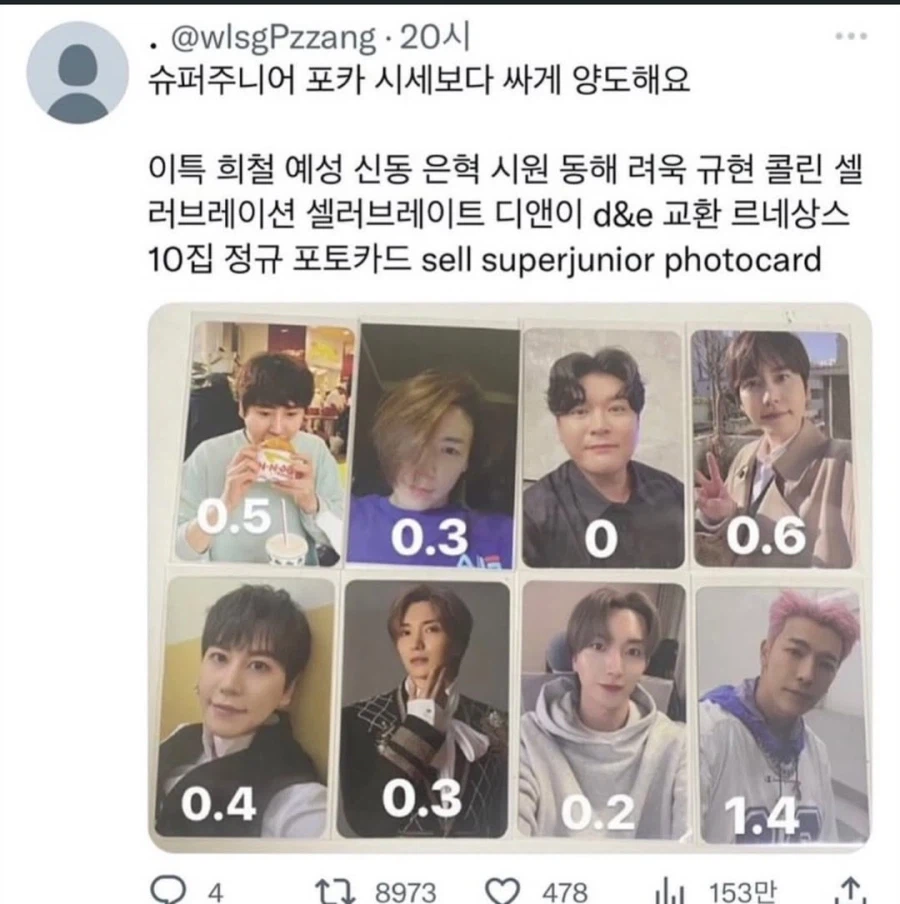This screenshot has width=900, height=904.
Task: Select the photocard marked 0
Action: click(x=602, y=447)
